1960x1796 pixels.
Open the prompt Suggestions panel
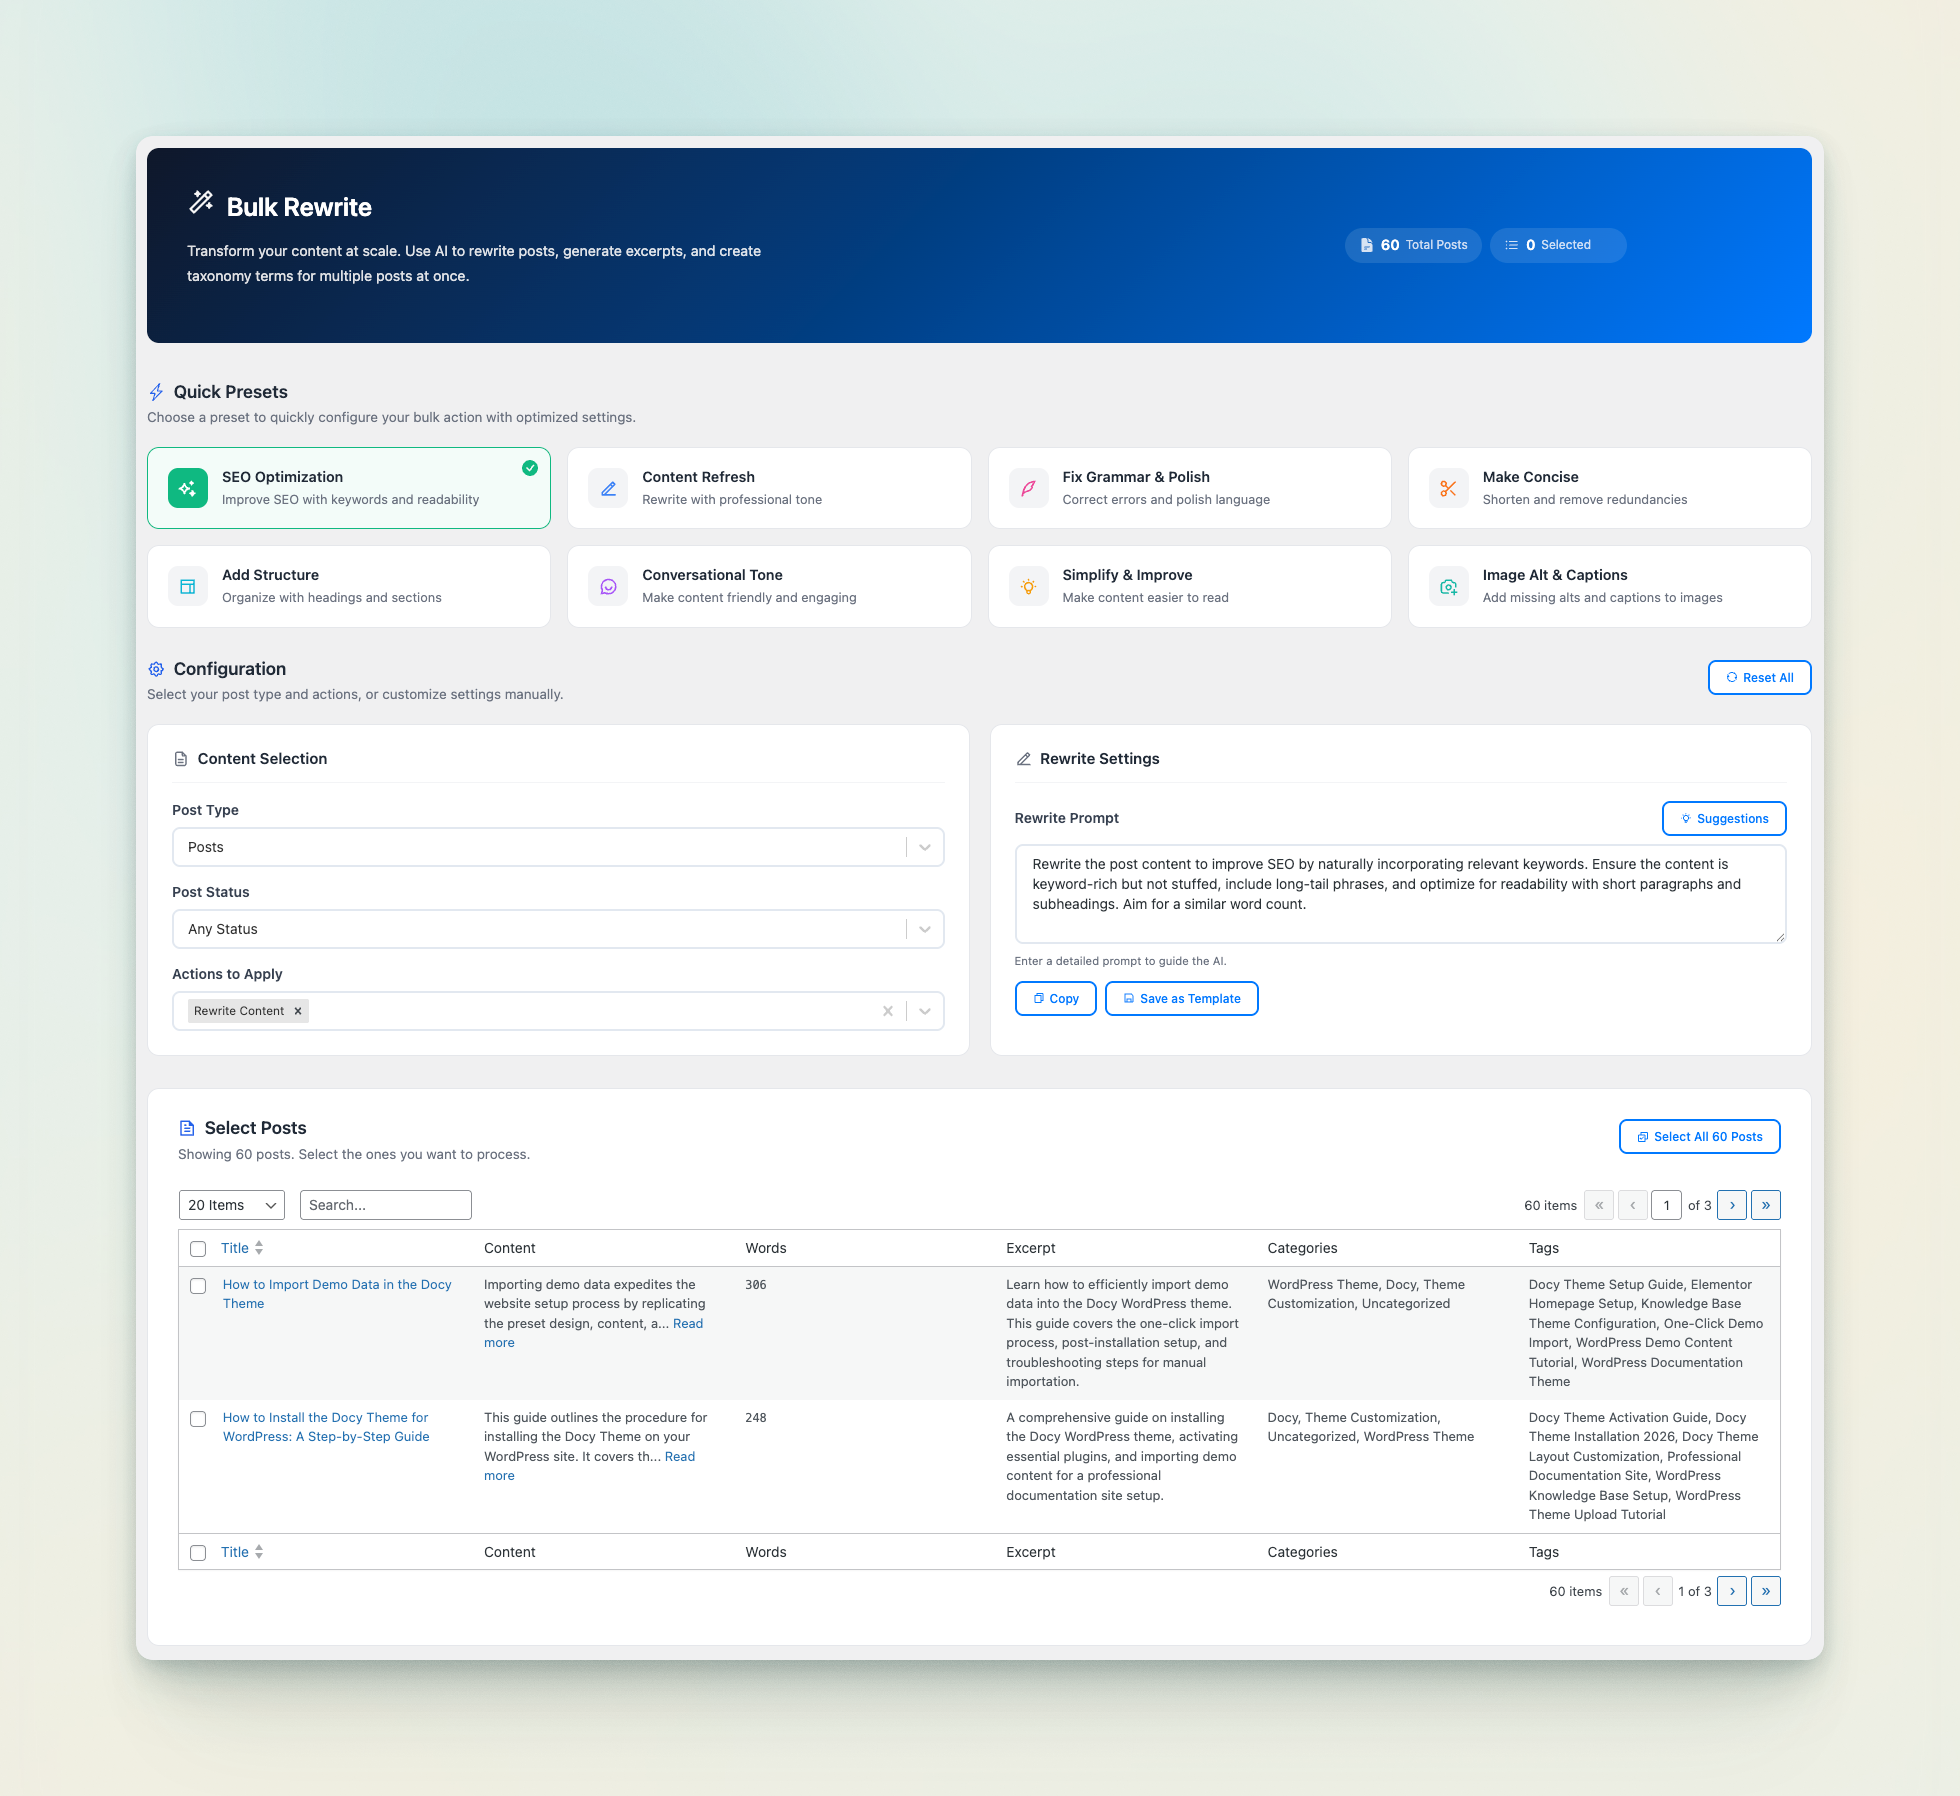tap(1723, 818)
